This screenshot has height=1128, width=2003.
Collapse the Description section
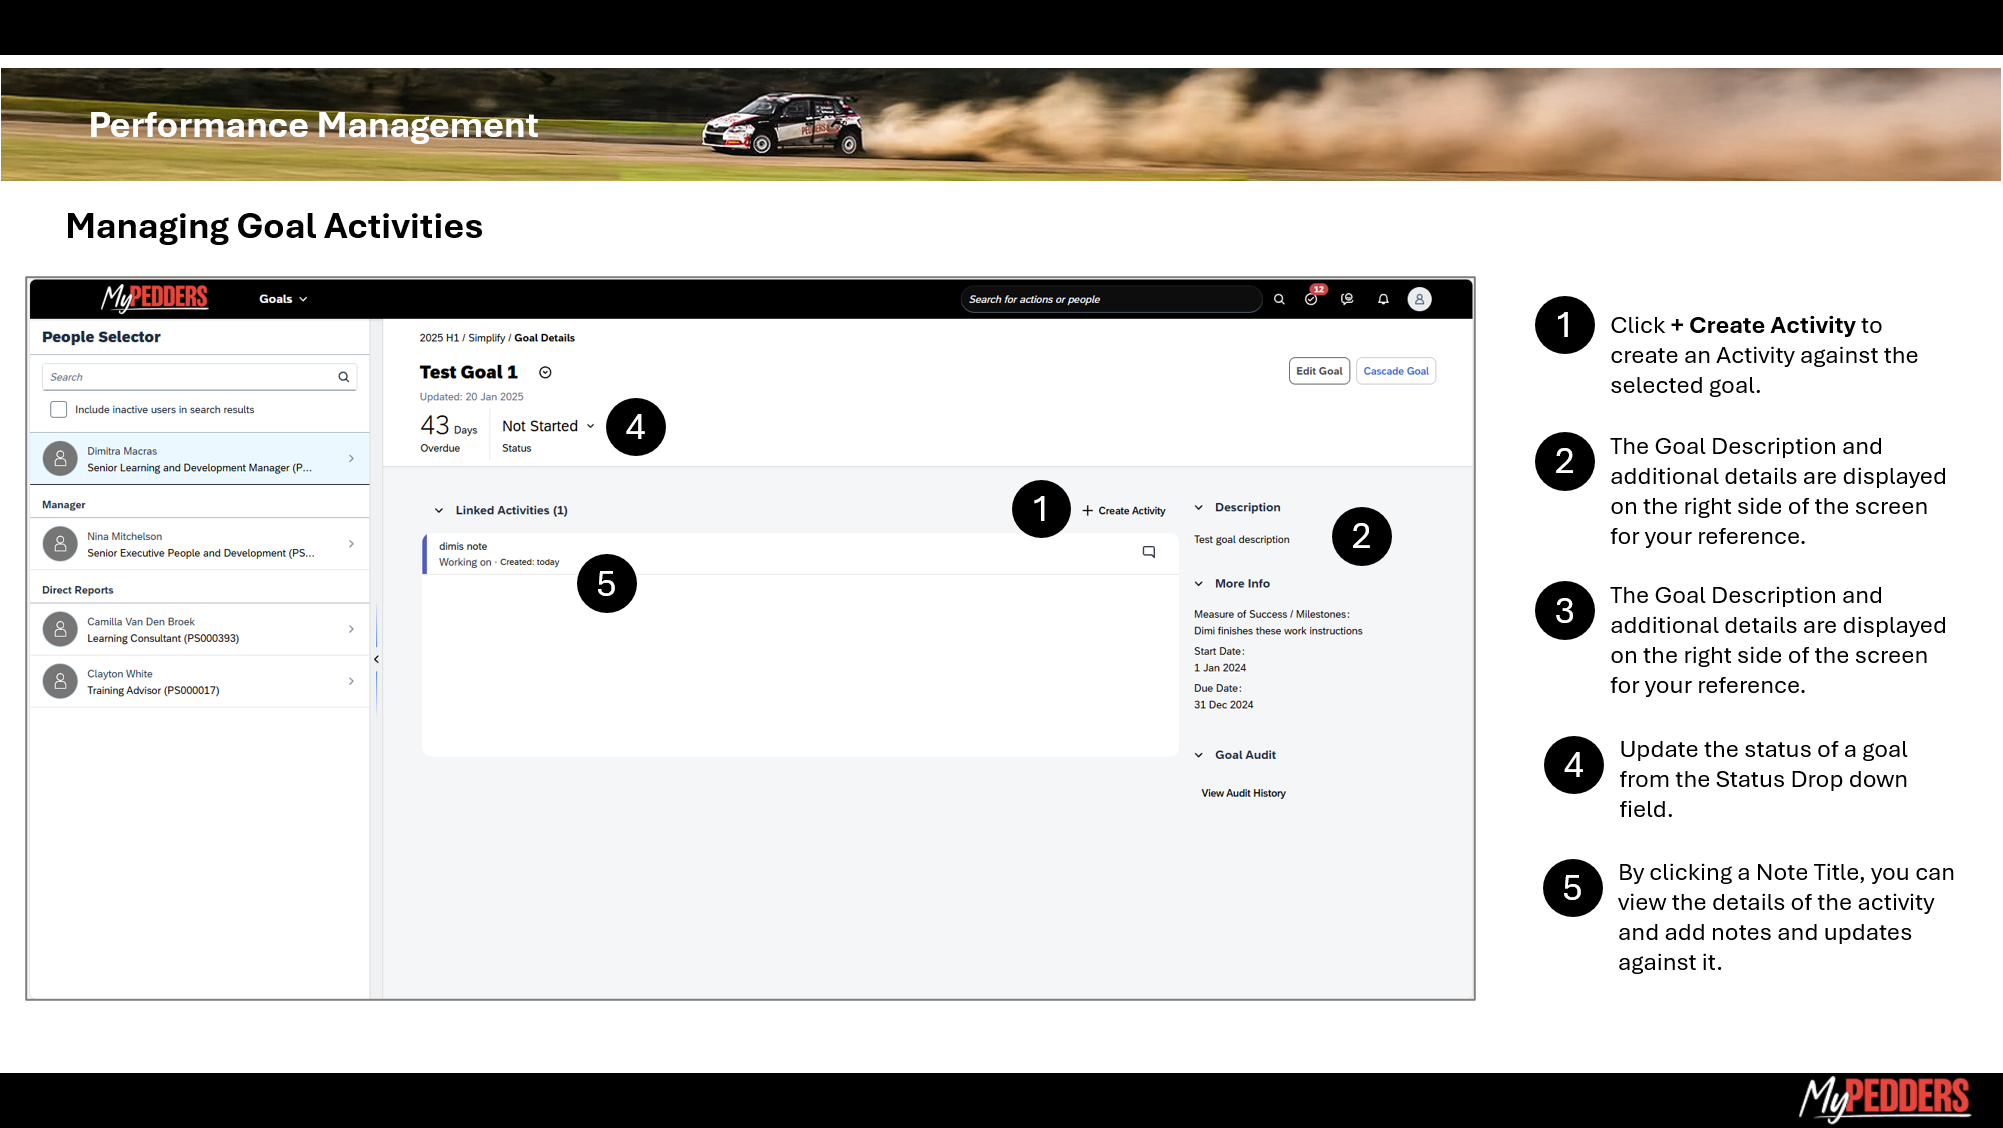tap(1199, 507)
